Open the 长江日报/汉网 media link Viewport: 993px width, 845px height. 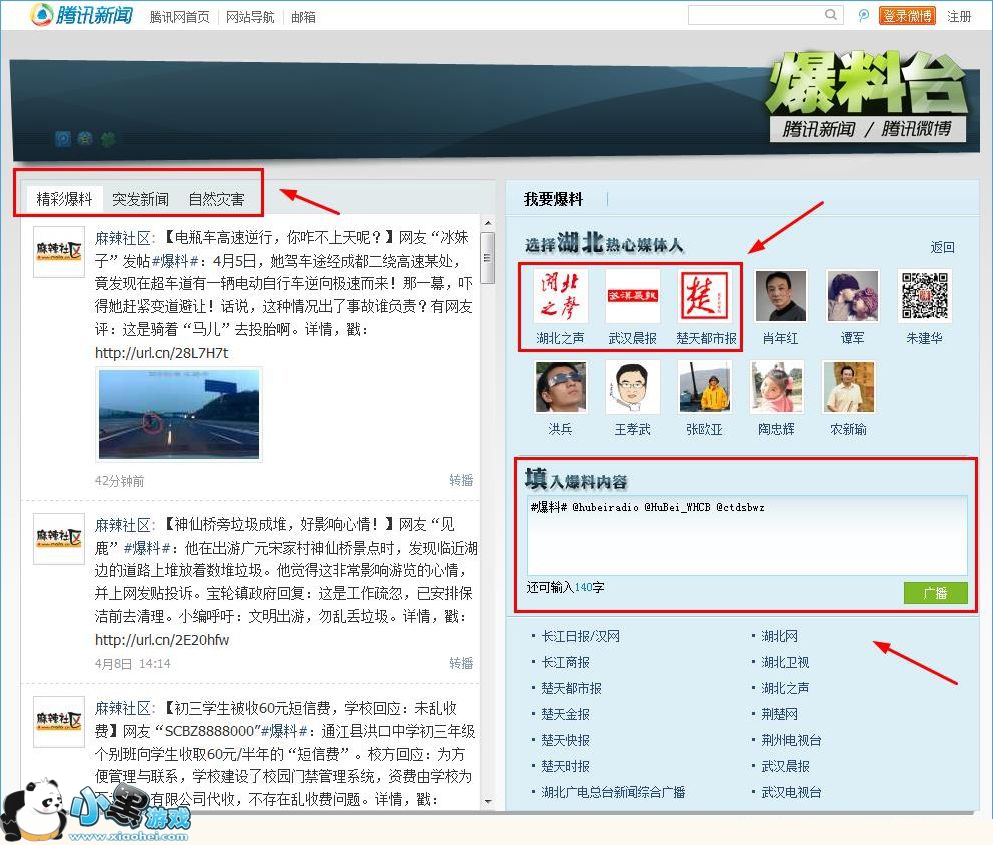coord(581,636)
